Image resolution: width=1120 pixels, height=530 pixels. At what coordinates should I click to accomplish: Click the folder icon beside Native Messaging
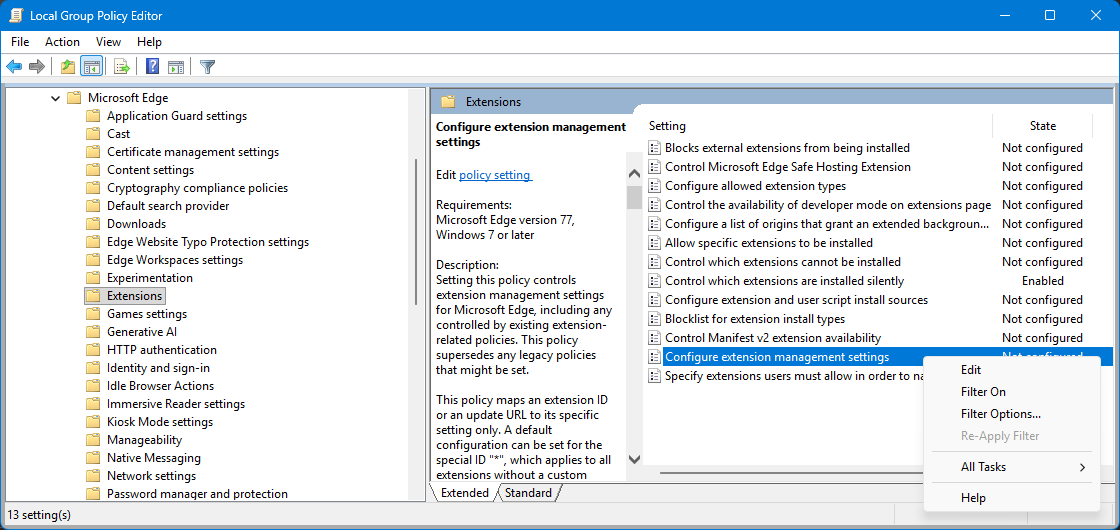tap(93, 458)
